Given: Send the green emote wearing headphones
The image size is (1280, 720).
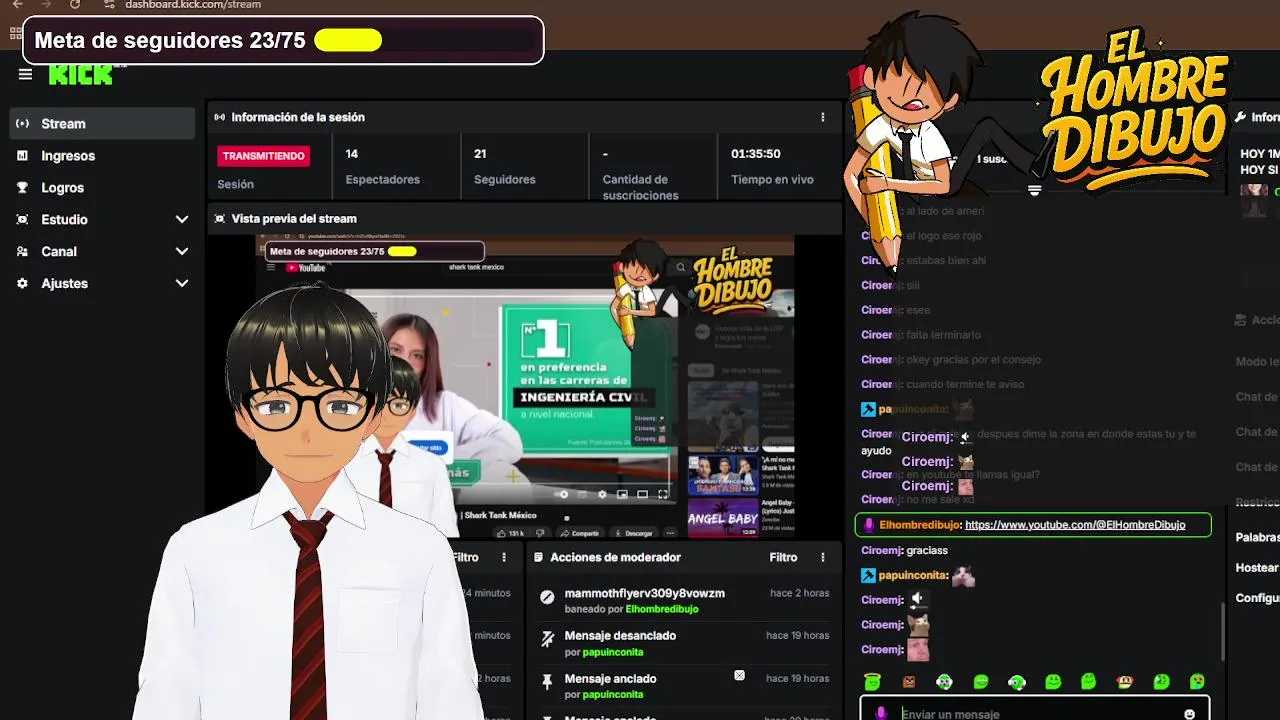Looking at the screenshot, I should coord(1017,682).
